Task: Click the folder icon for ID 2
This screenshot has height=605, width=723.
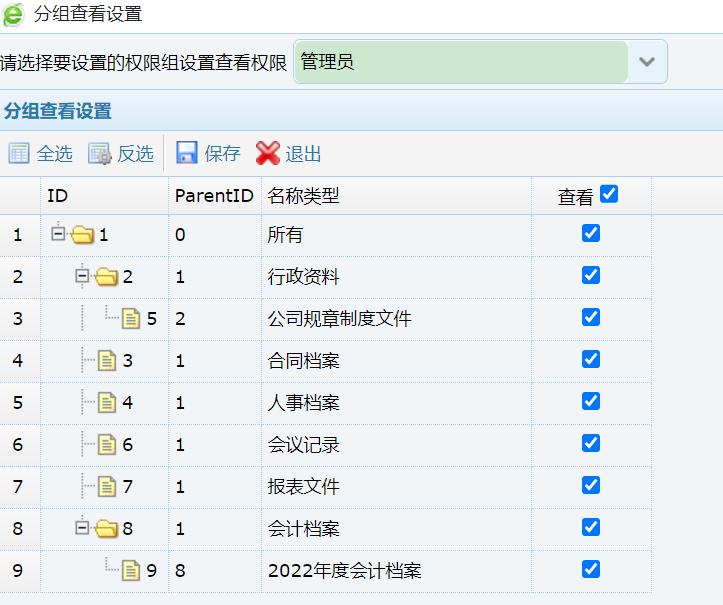Action: [106, 277]
